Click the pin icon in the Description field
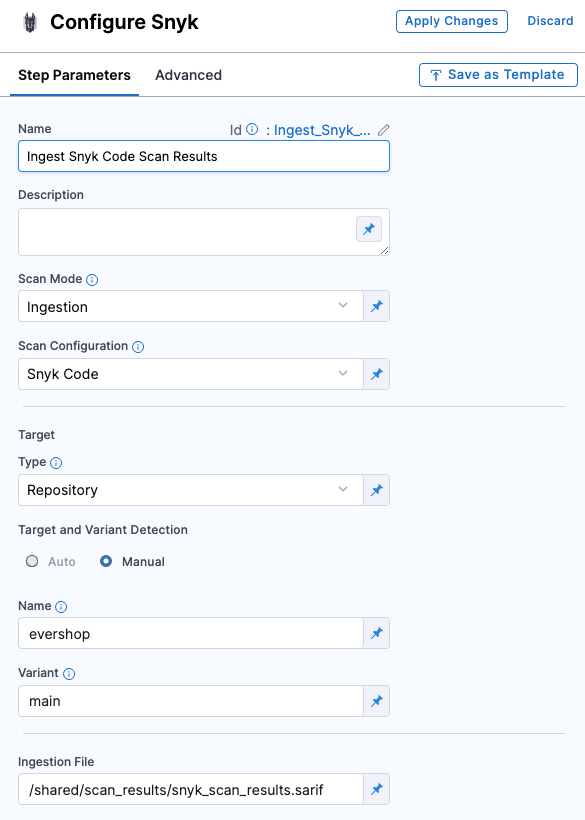585x820 pixels. pyautogui.click(x=369, y=229)
